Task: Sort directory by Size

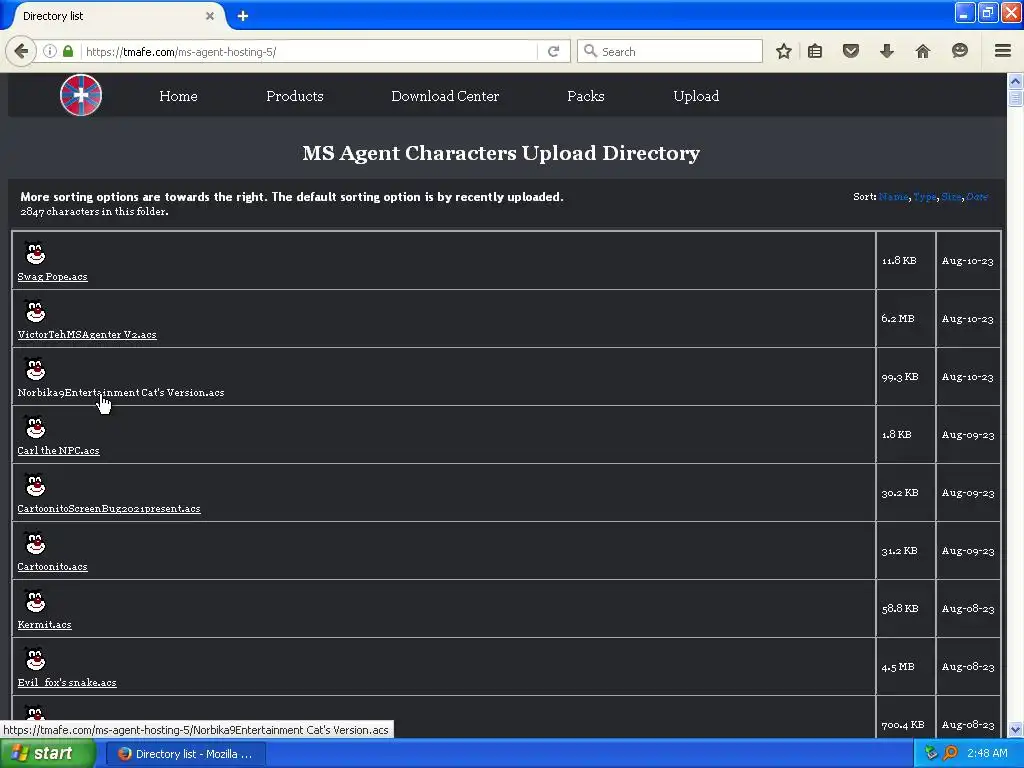Action: coord(952,197)
